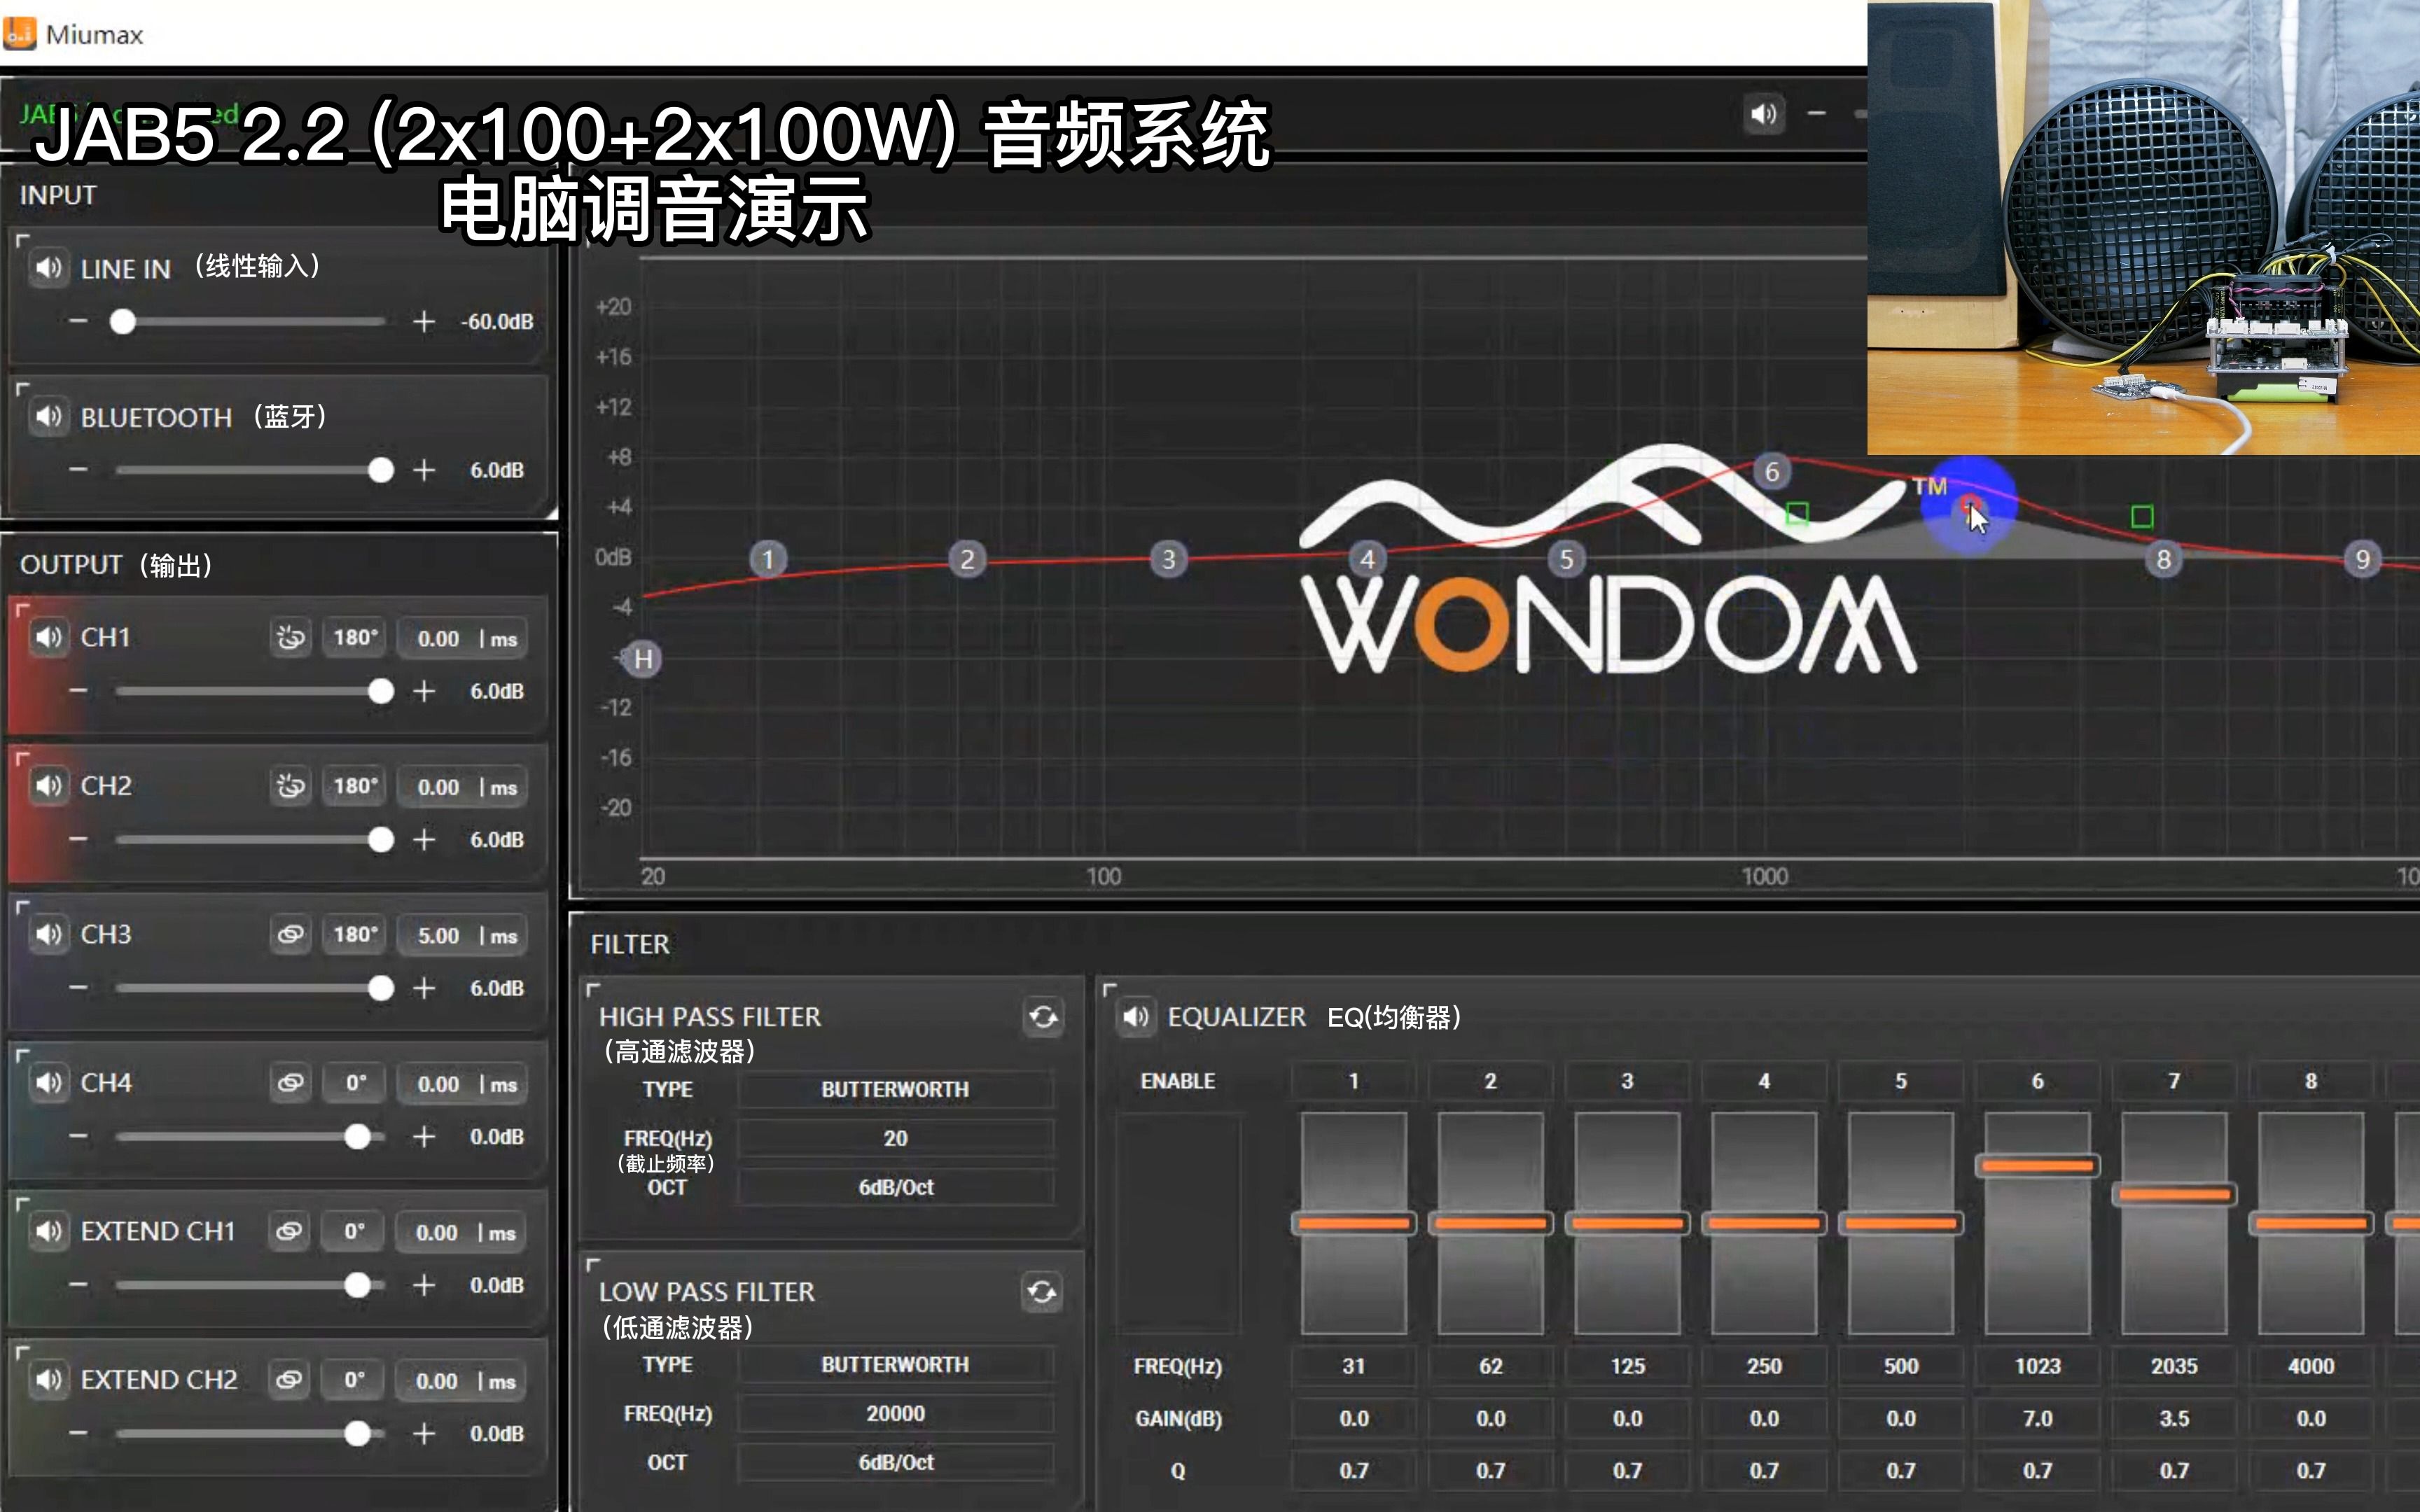The height and width of the screenshot is (1512, 2420).
Task: Select the link icon on CH3
Action: pyautogui.click(x=291, y=934)
